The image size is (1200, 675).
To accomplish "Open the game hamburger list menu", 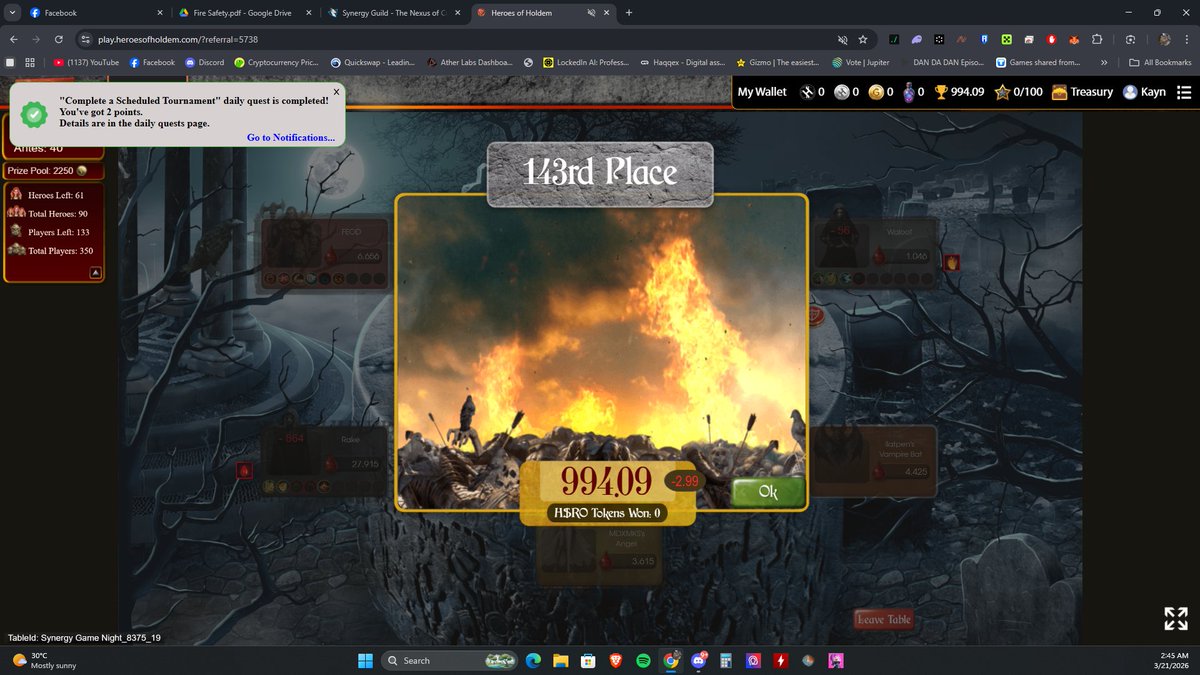I will click(x=1184, y=92).
